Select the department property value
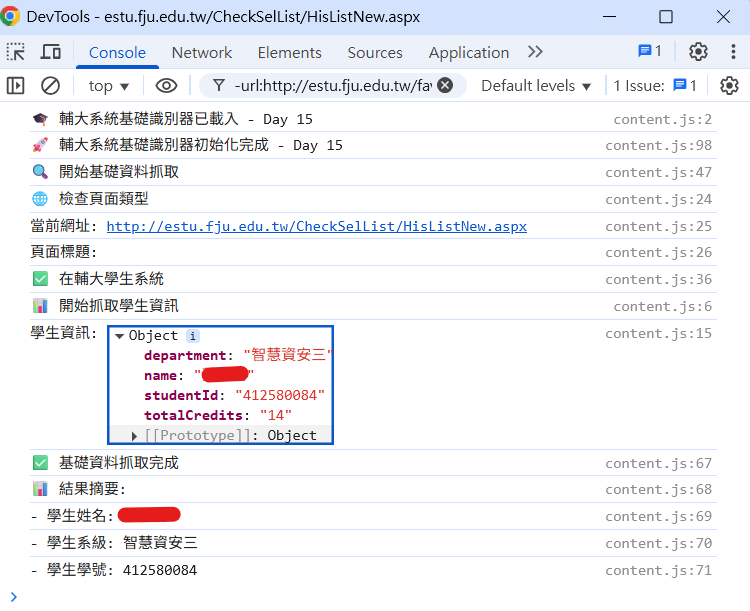This screenshot has height=611, width=750. pyautogui.click(x=288, y=355)
